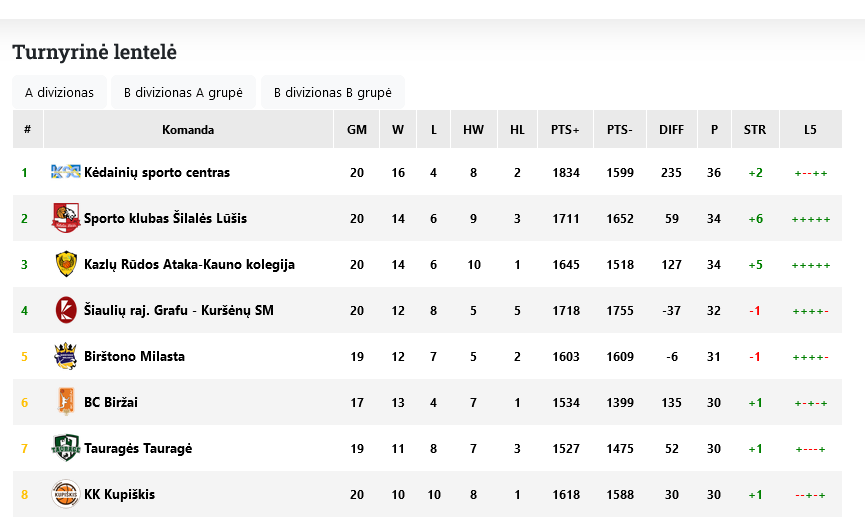Select the B divizionas B grupė tab
865x518 pixels.
[x=333, y=92]
